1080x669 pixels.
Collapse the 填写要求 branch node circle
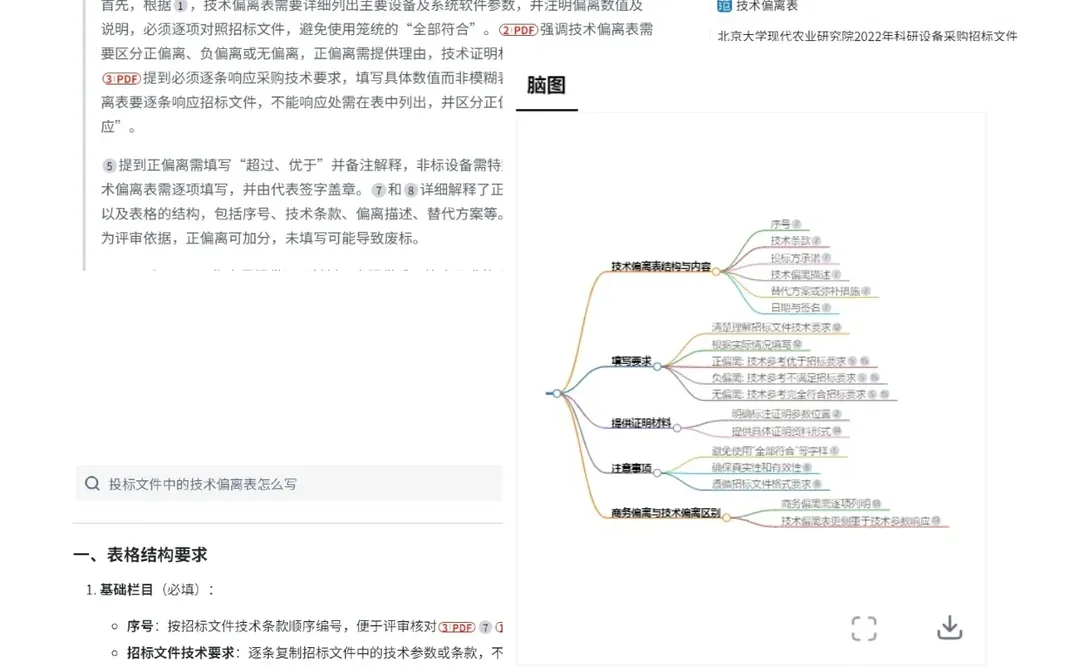657,367
